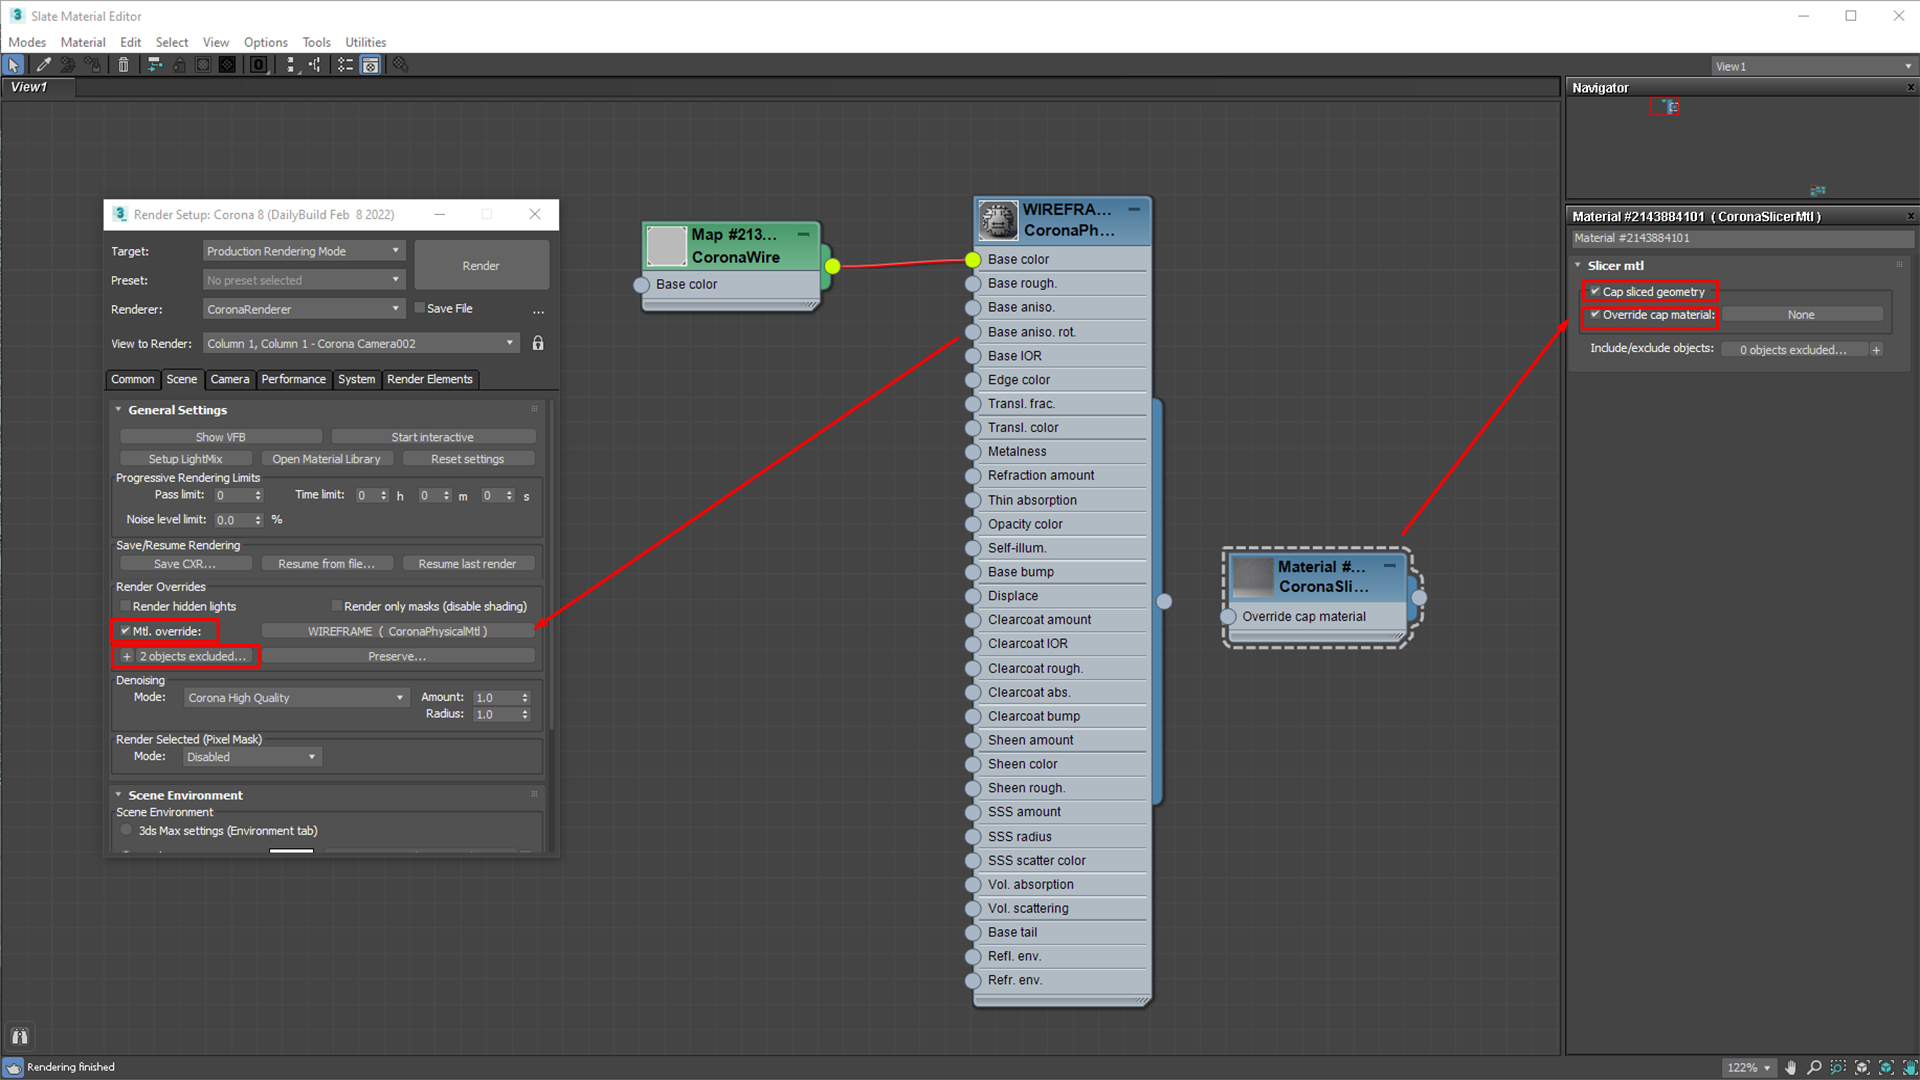Click Select by Material icon
The image size is (1920, 1080).
coord(400,65)
